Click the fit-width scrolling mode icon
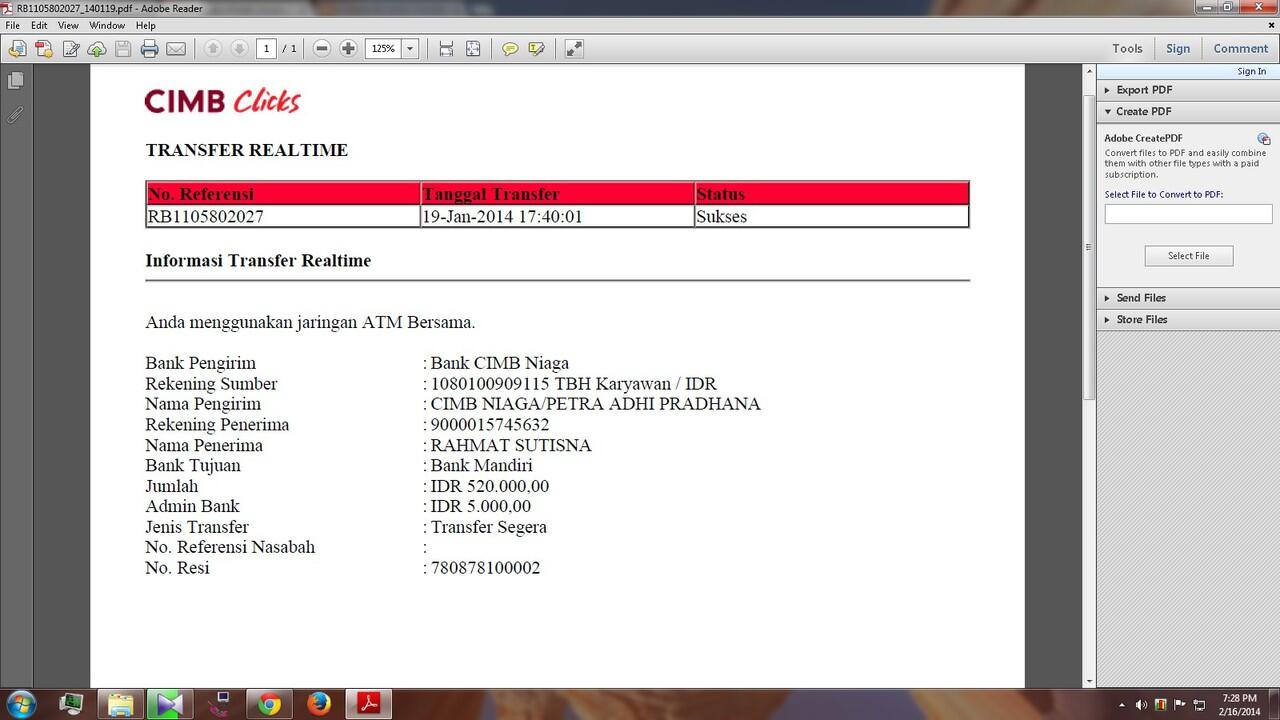This screenshot has height=720, width=1280. pos(446,48)
